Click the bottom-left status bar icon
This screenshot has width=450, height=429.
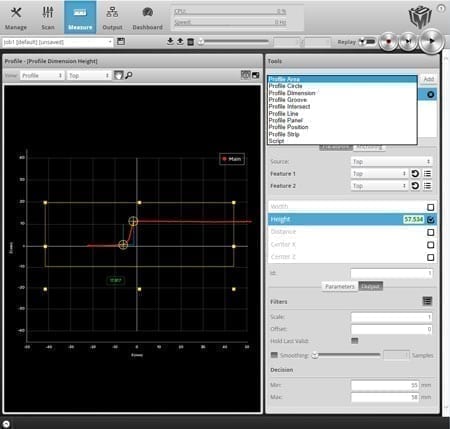[x=6, y=423]
